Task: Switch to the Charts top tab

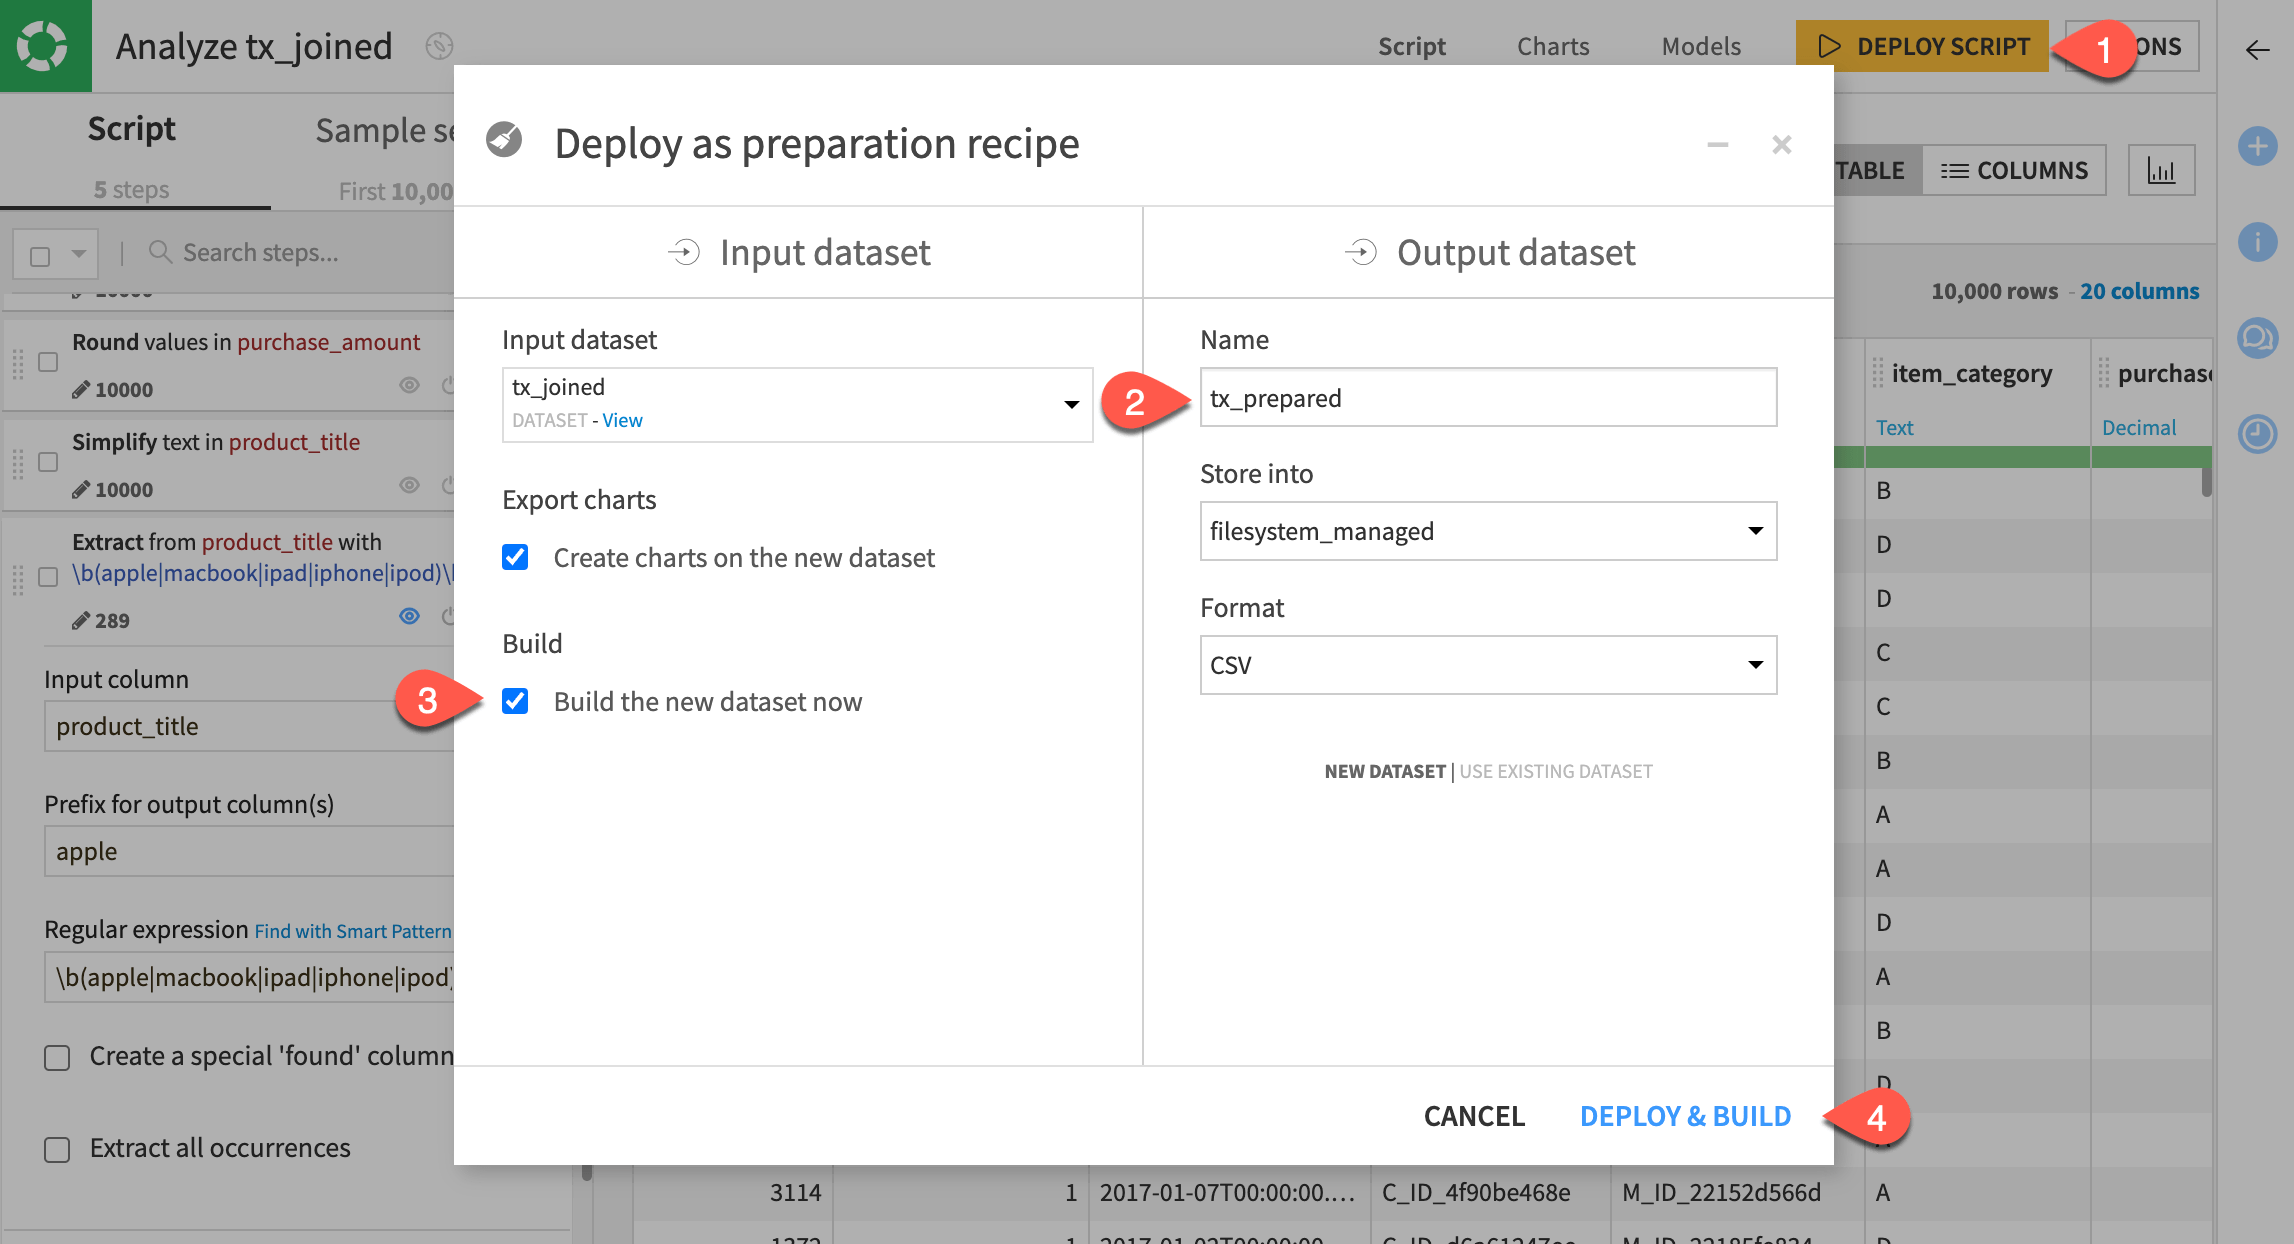Action: coord(1553,46)
